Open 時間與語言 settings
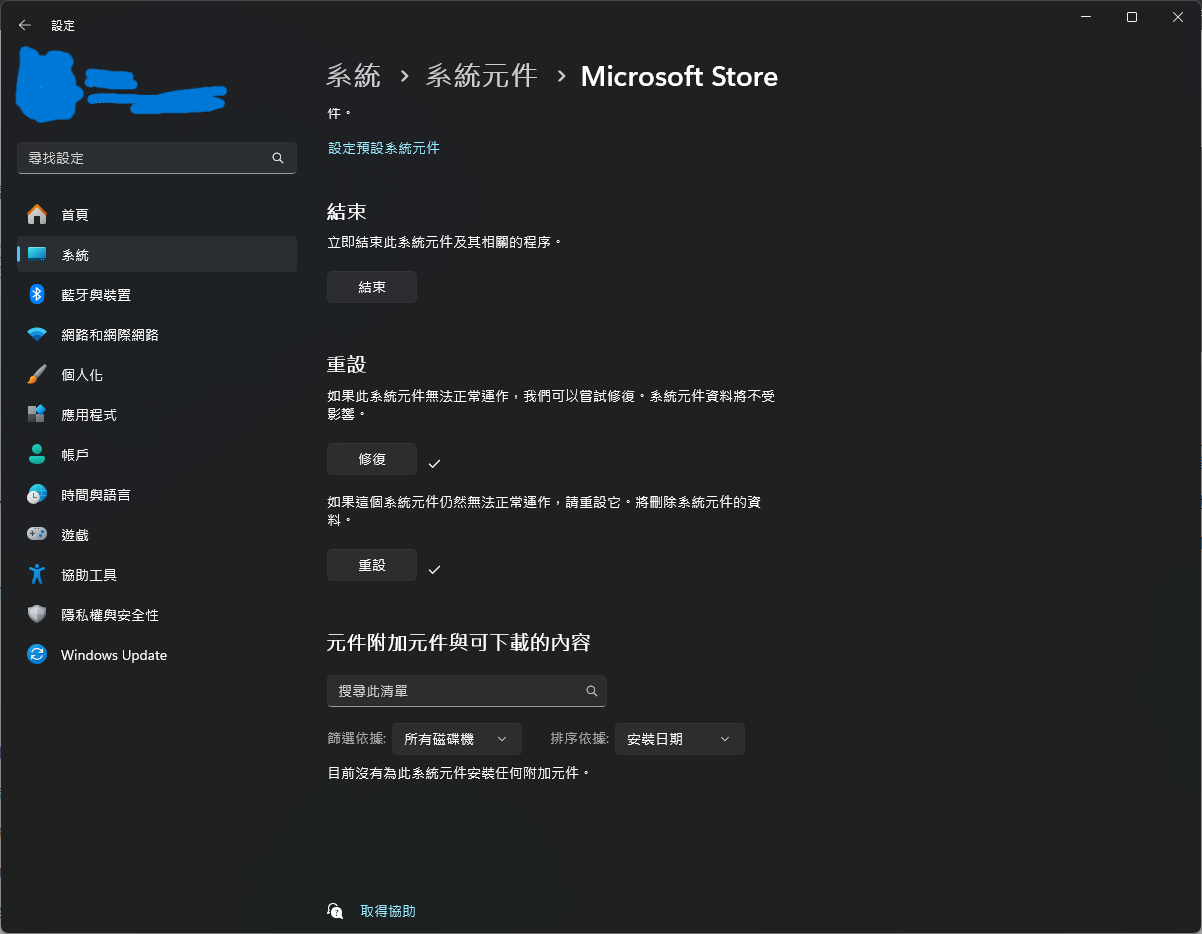 tap(157, 494)
